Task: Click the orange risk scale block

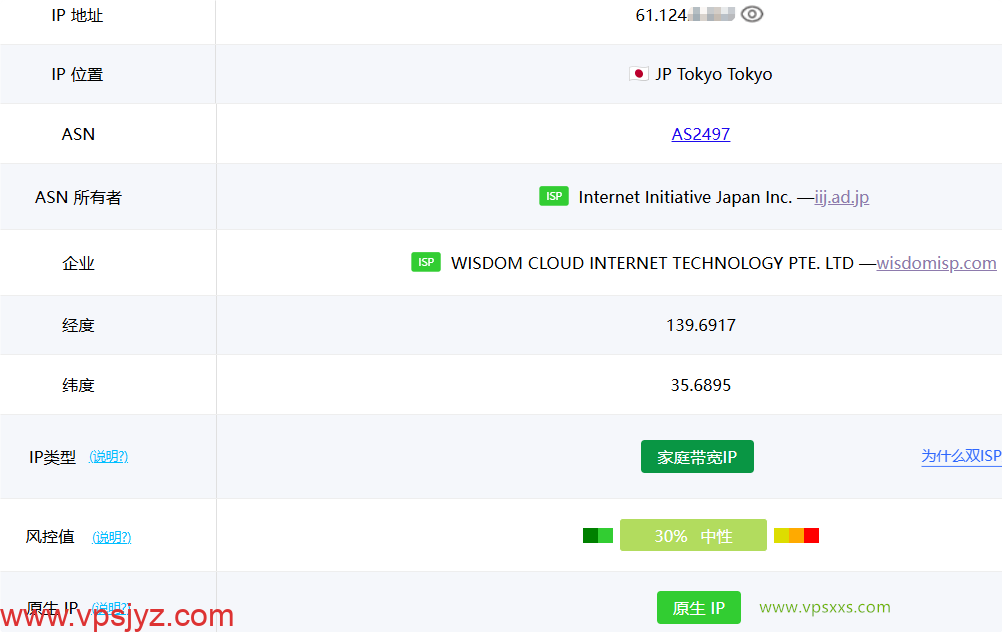Action: point(796,536)
